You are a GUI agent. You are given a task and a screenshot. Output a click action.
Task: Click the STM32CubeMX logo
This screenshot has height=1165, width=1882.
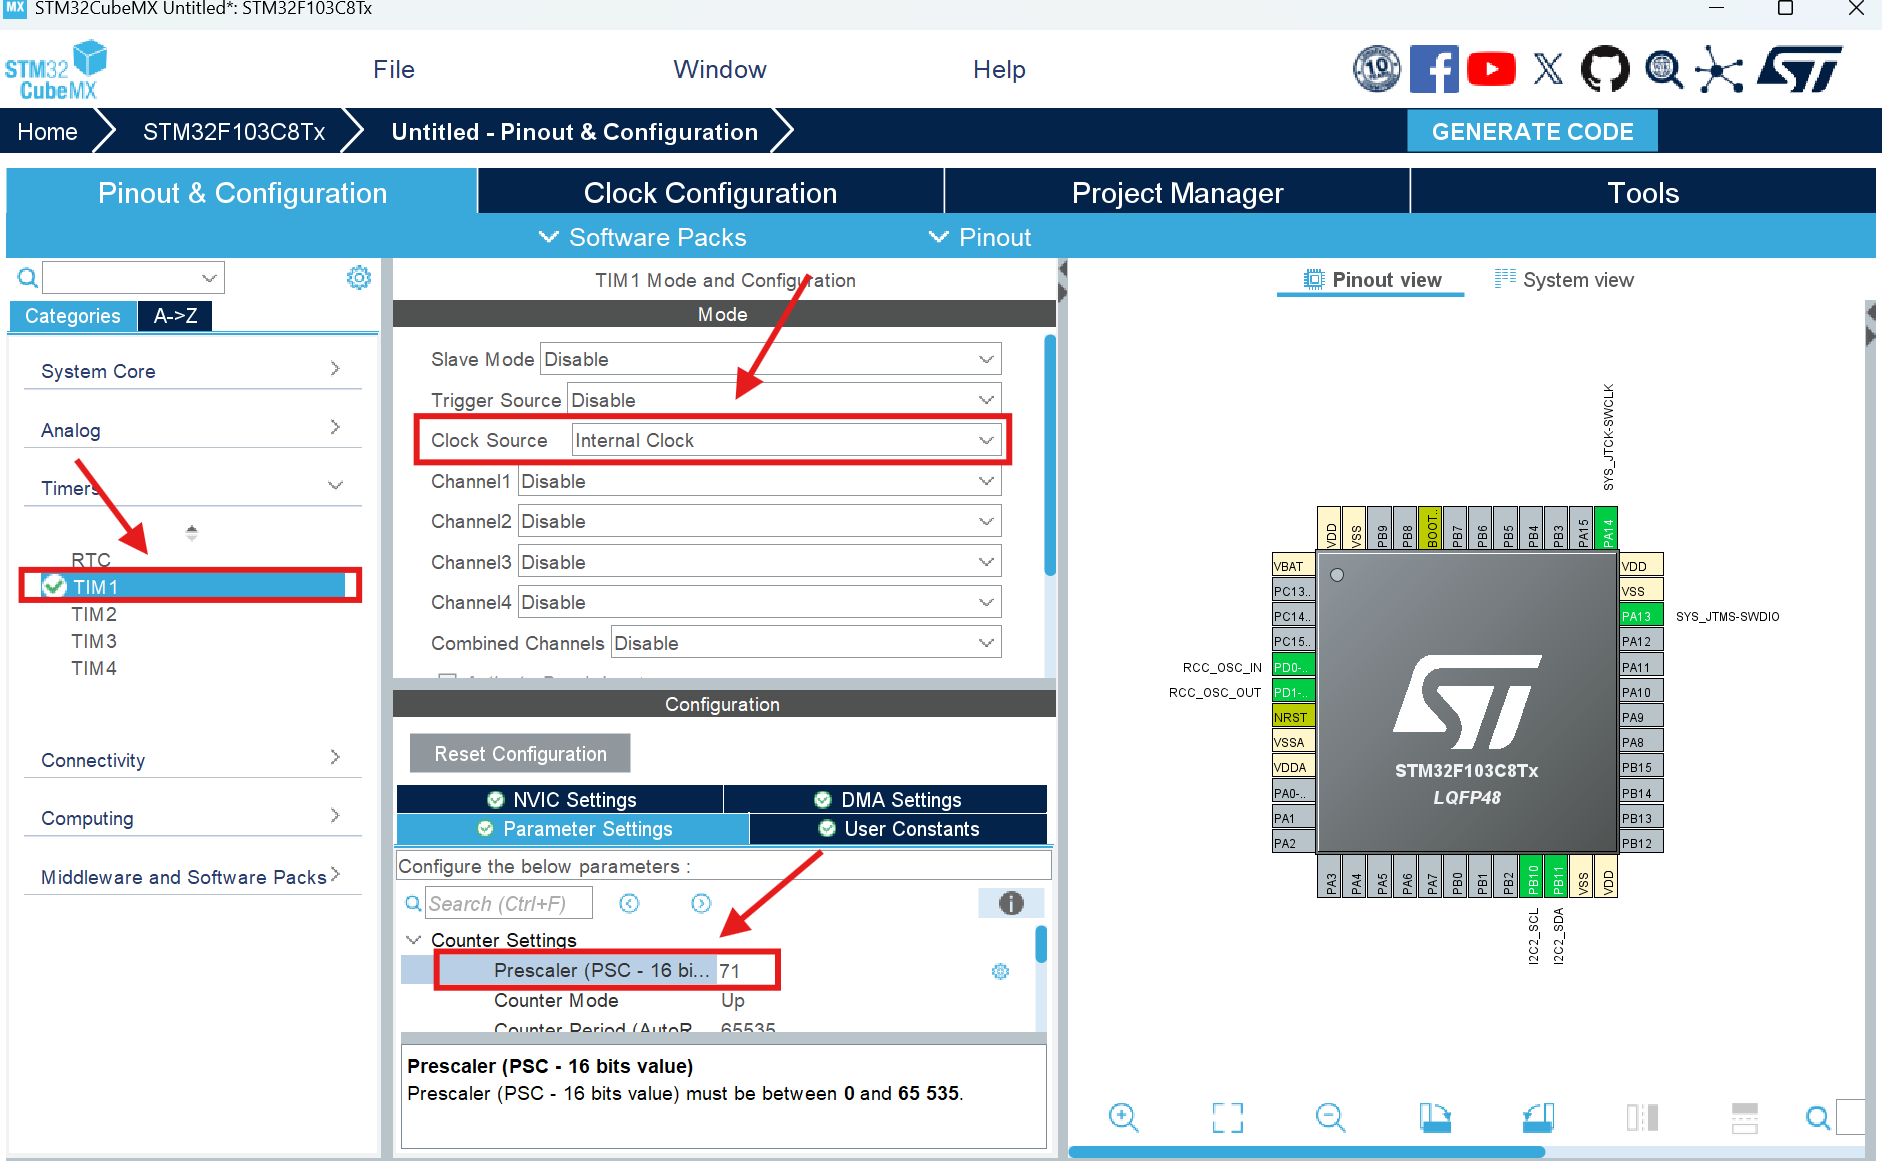56,70
